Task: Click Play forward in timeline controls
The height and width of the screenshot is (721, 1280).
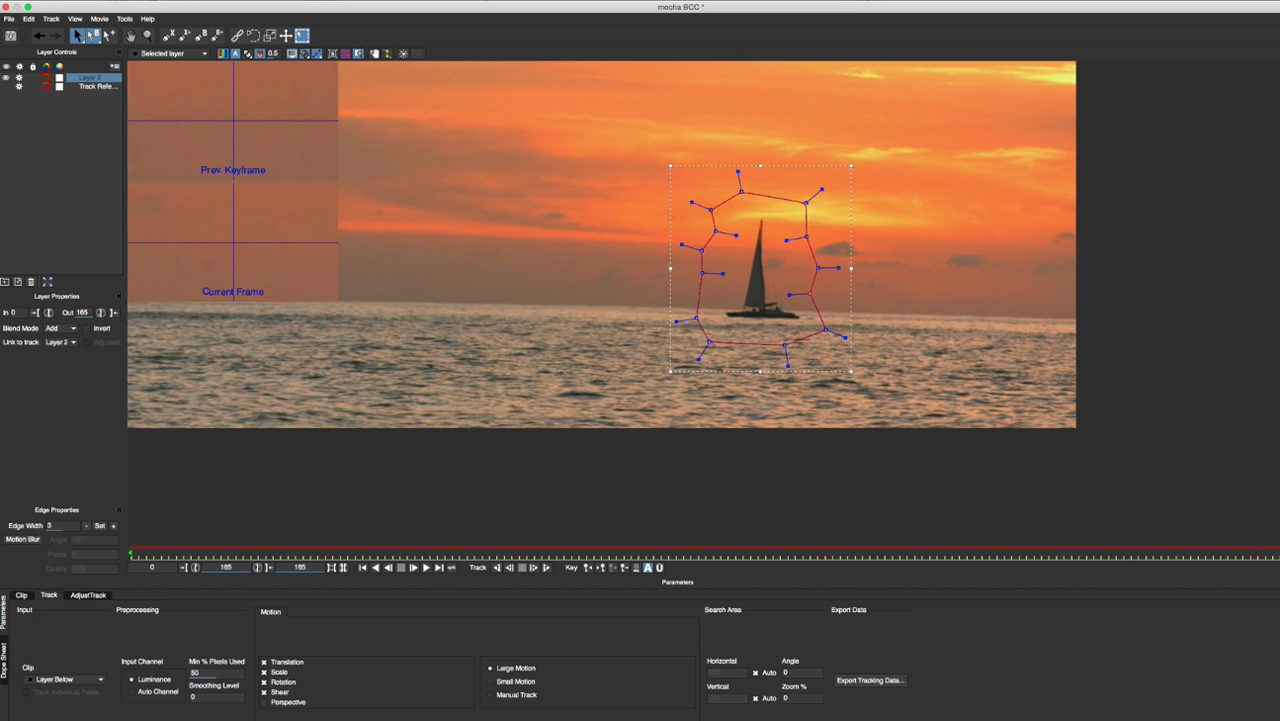Action: 426,568
